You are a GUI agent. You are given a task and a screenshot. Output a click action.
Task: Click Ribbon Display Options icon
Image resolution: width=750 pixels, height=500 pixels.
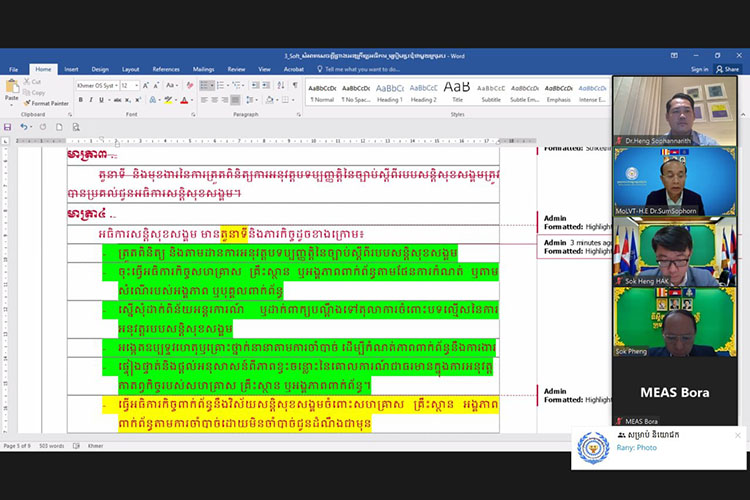[x=674, y=56]
